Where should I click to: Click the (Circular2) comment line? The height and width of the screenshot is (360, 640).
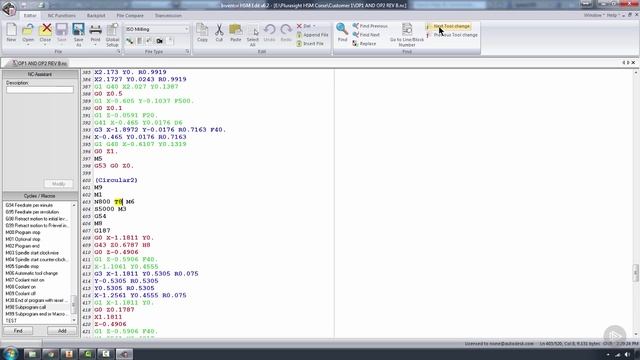click(x=116, y=180)
